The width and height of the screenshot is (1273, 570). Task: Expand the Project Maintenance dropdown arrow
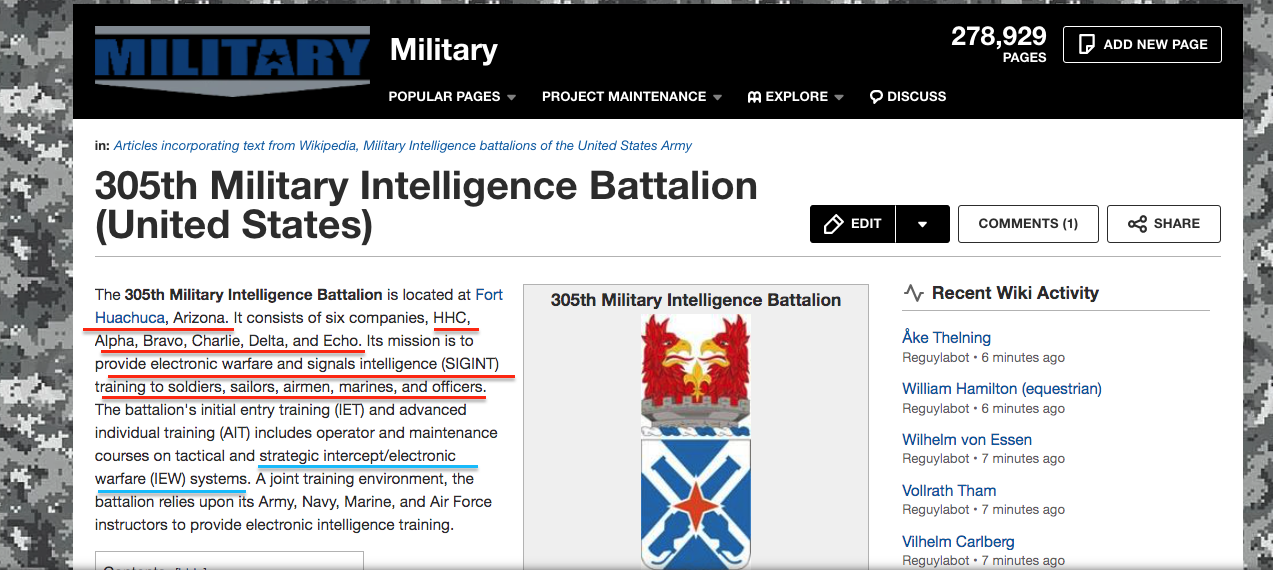point(717,98)
